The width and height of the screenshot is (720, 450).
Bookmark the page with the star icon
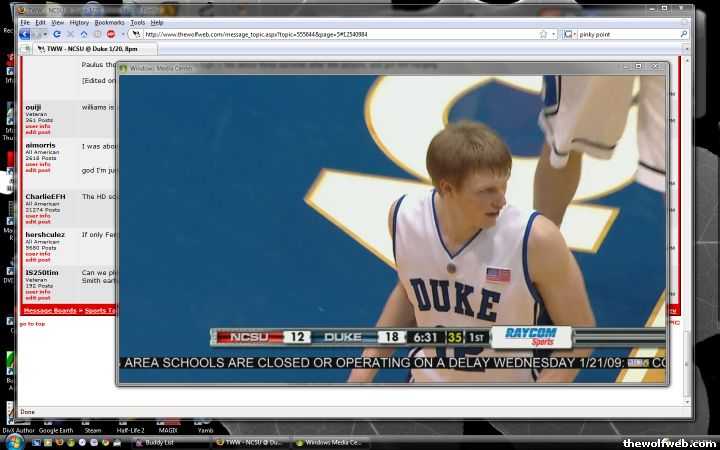pyautogui.click(x=543, y=34)
